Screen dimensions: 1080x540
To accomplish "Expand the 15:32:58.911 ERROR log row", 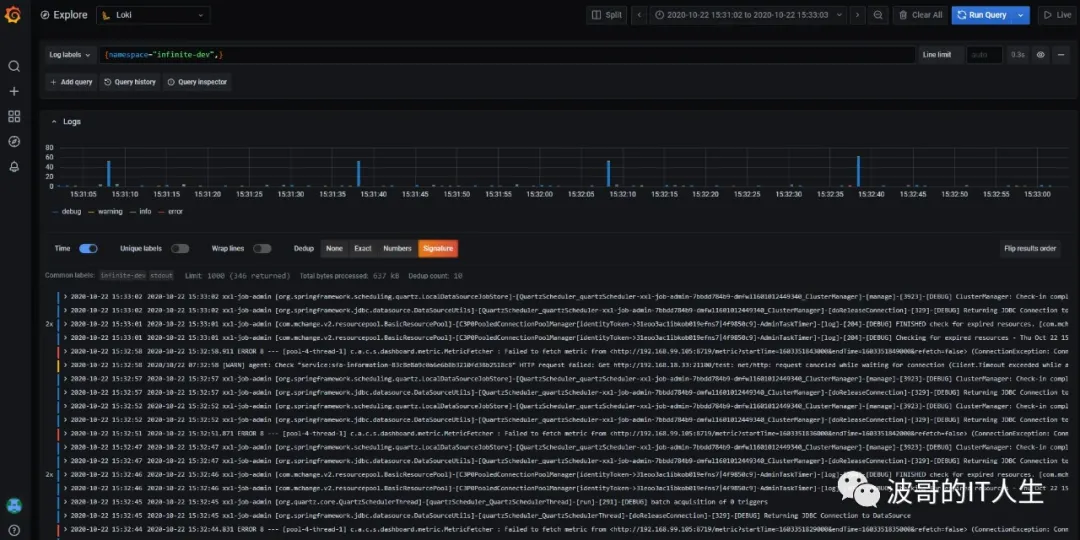I will point(565,351).
